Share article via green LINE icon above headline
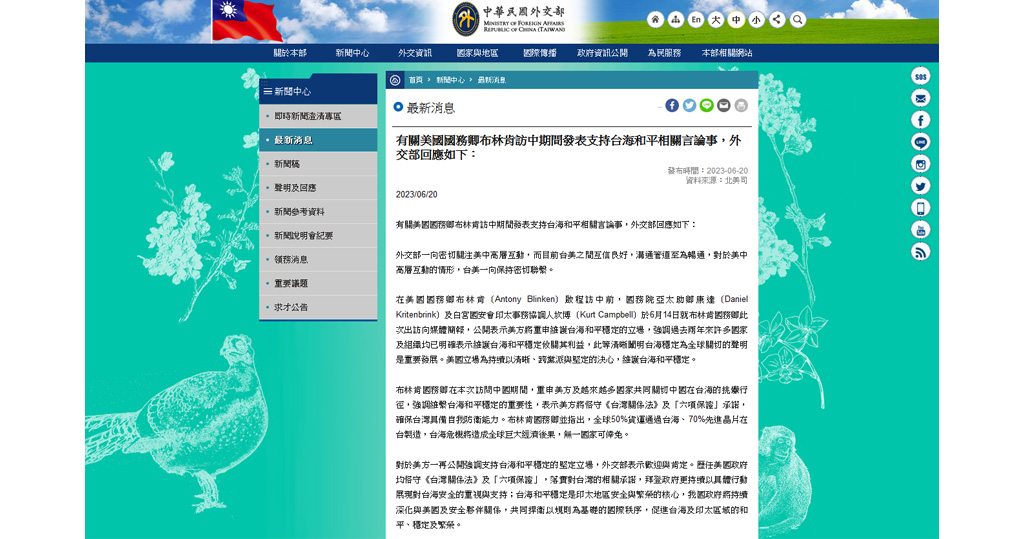The height and width of the screenshot is (539, 1024). point(707,105)
